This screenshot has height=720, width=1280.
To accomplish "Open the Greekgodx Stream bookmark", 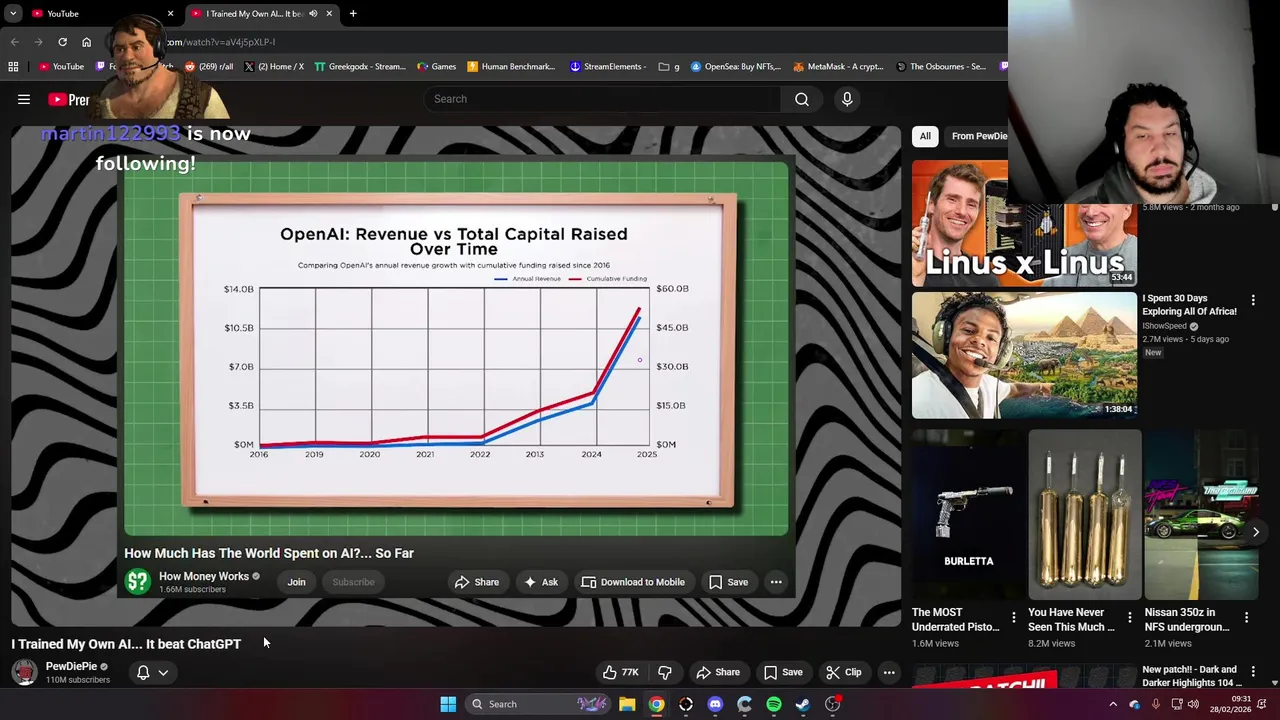I will click(360, 67).
